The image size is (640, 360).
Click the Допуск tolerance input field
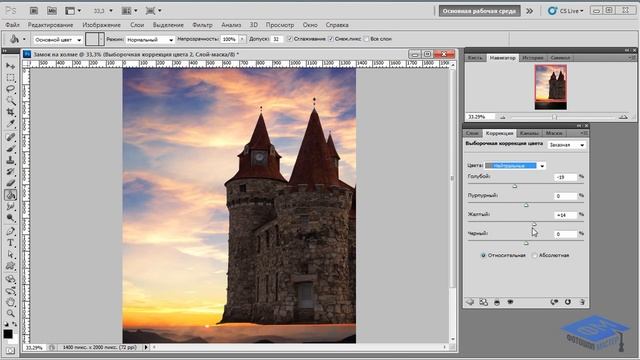[277, 39]
